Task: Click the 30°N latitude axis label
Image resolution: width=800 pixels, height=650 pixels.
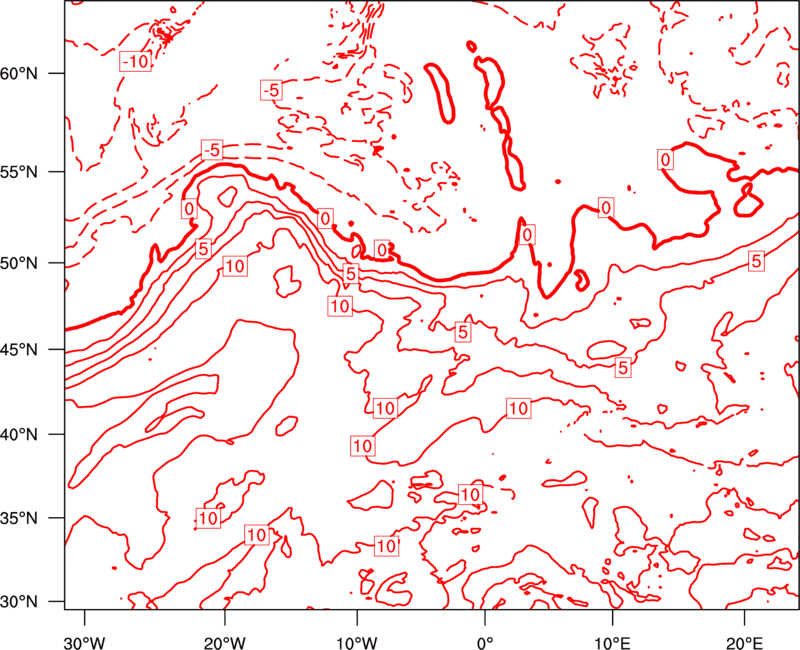Action: pos(19,602)
